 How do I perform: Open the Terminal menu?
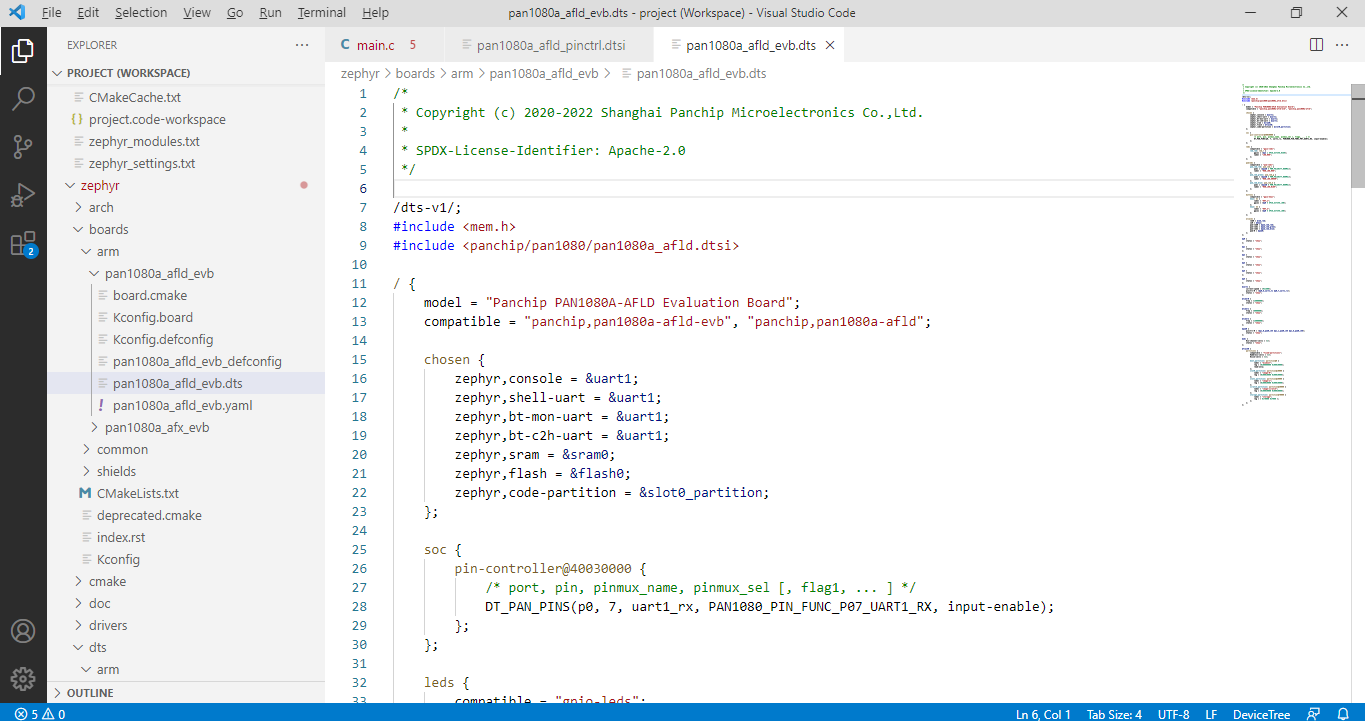pyautogui.click(x=322, y=13)
